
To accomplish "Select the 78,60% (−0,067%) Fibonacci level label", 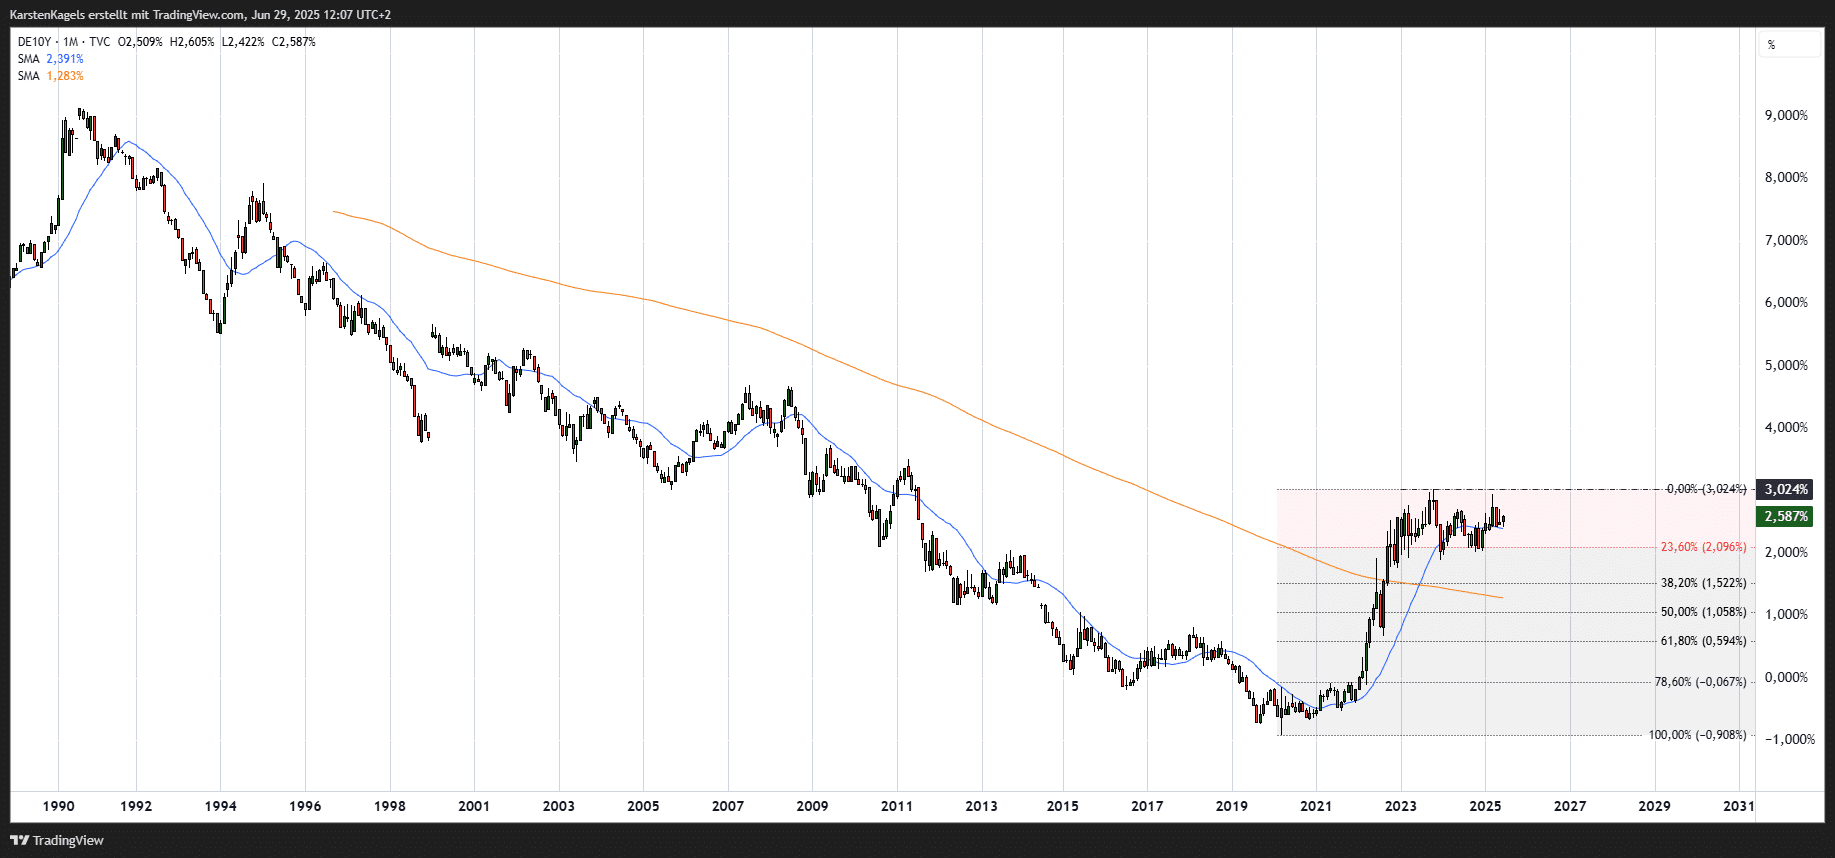I will point(1700,682).
